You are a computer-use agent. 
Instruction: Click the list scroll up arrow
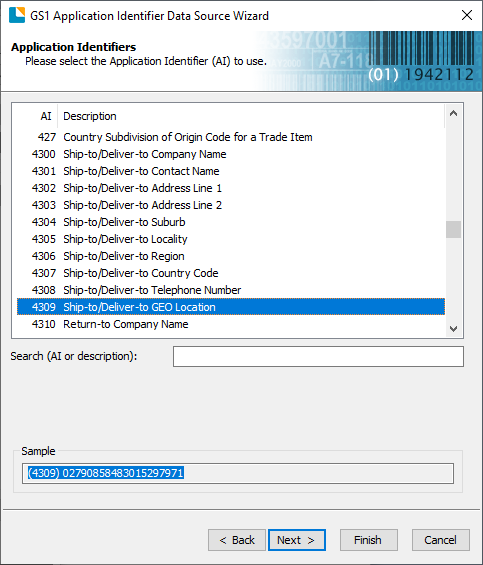click(x=453, y=114)
